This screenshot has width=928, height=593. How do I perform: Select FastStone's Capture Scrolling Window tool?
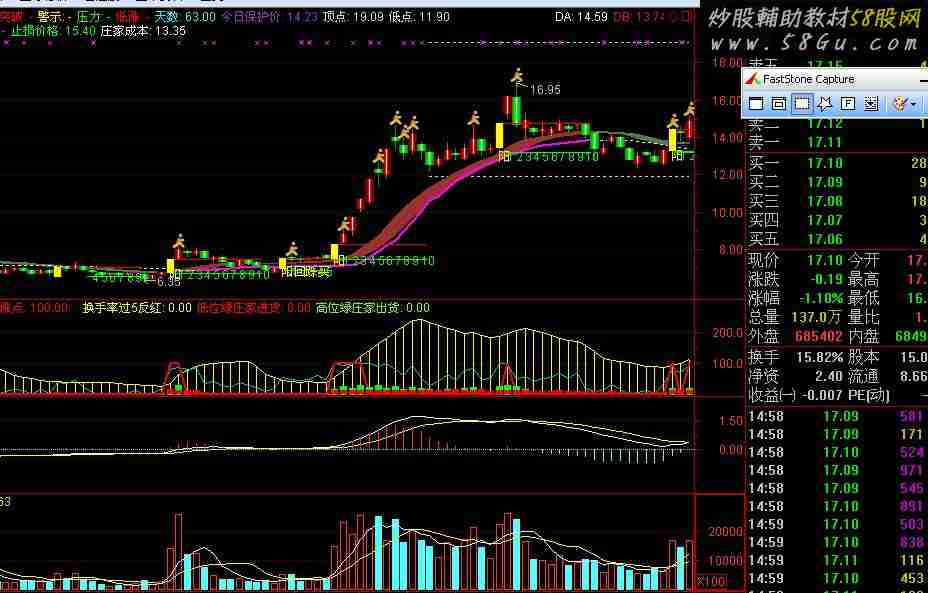coord(871,104)
